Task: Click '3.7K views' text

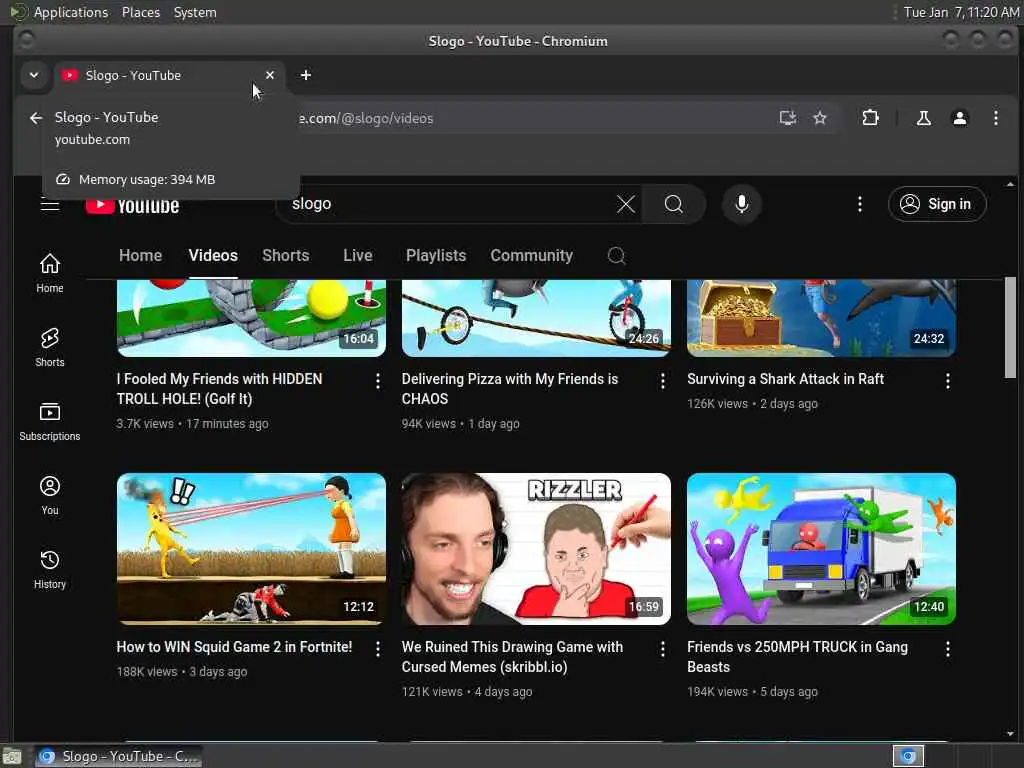Action: click(x=145, y=424)
